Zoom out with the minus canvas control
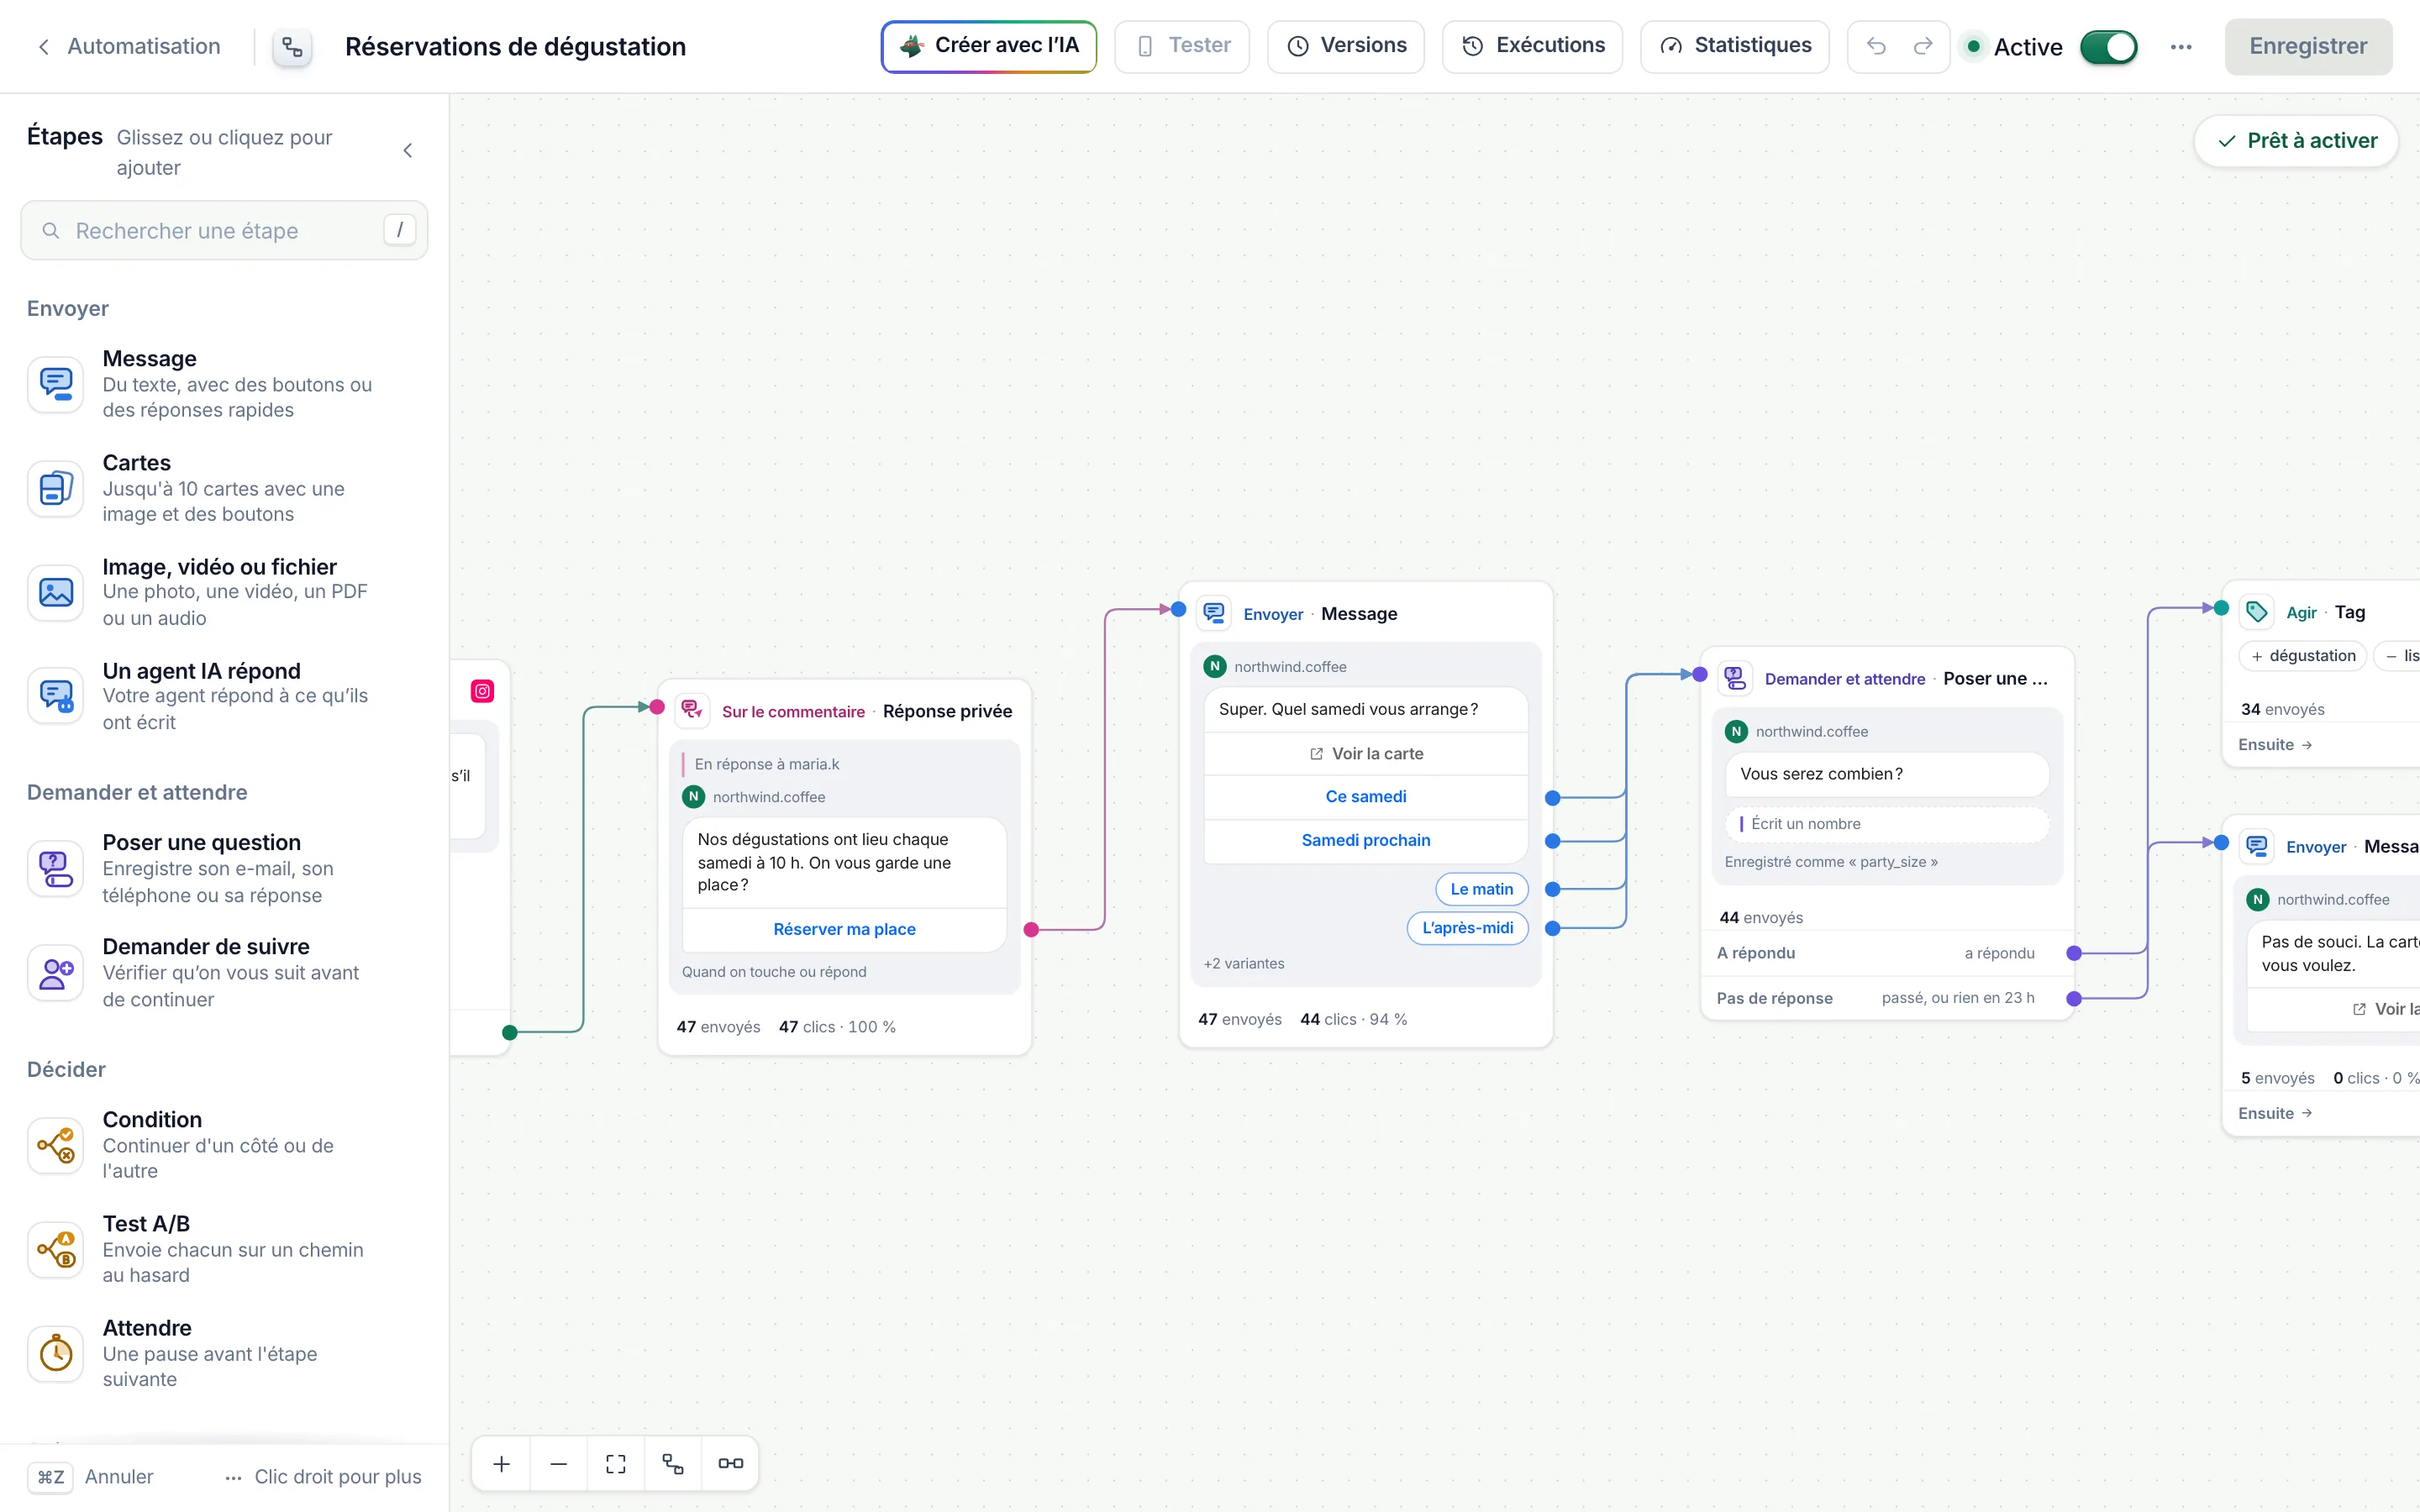This screenshot has width=2420, height=1512. click(559, 1464)
